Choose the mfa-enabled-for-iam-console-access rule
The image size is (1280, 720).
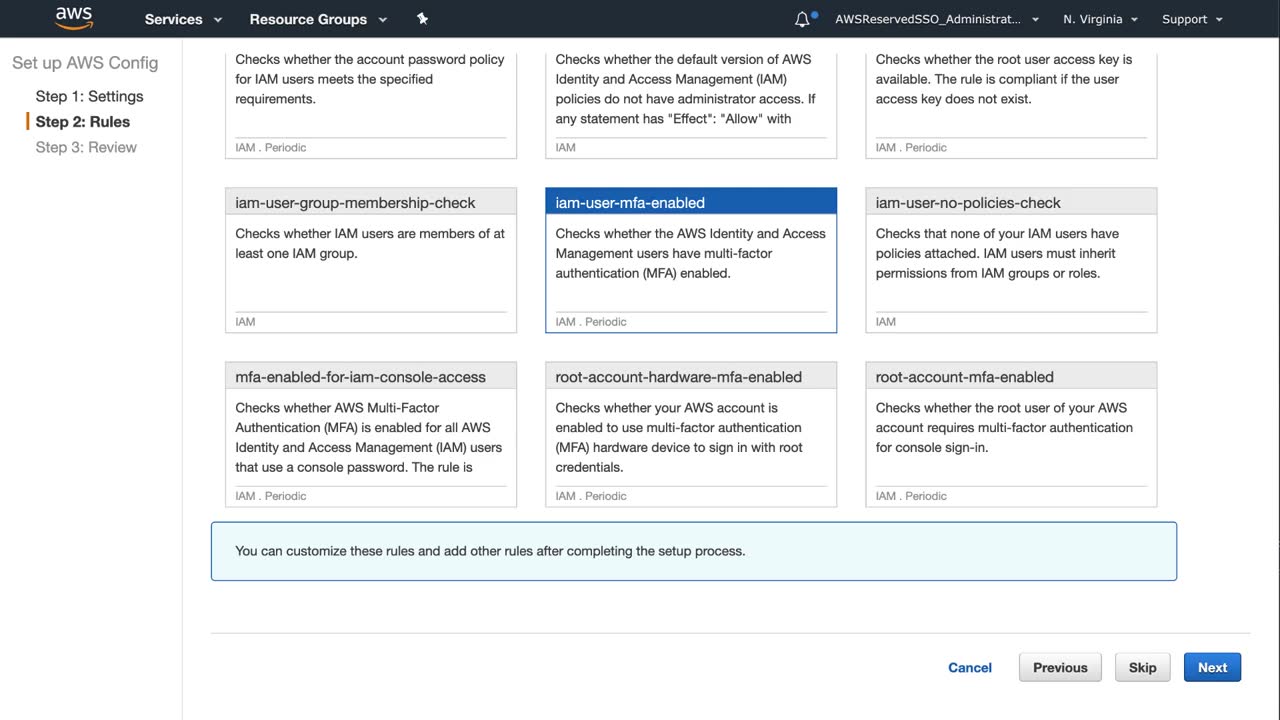[371, 434]
